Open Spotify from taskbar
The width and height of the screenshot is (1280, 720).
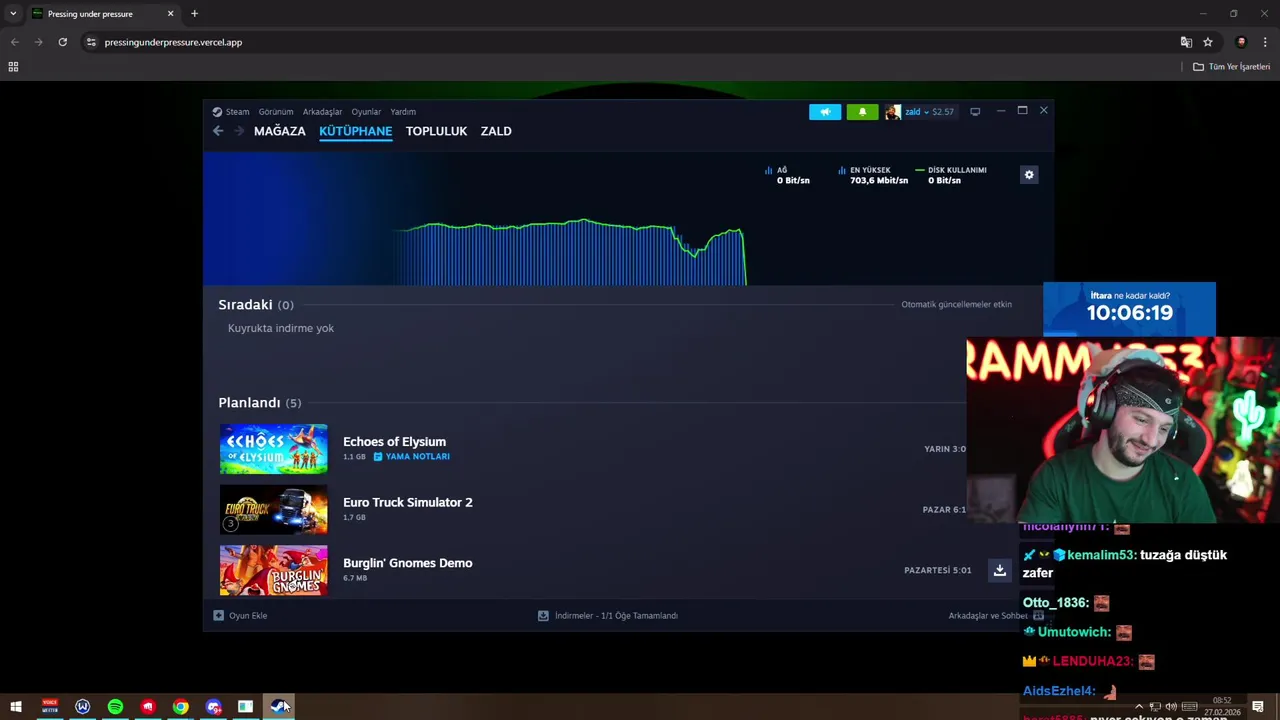pyautogui.click(x=115, y=707)
